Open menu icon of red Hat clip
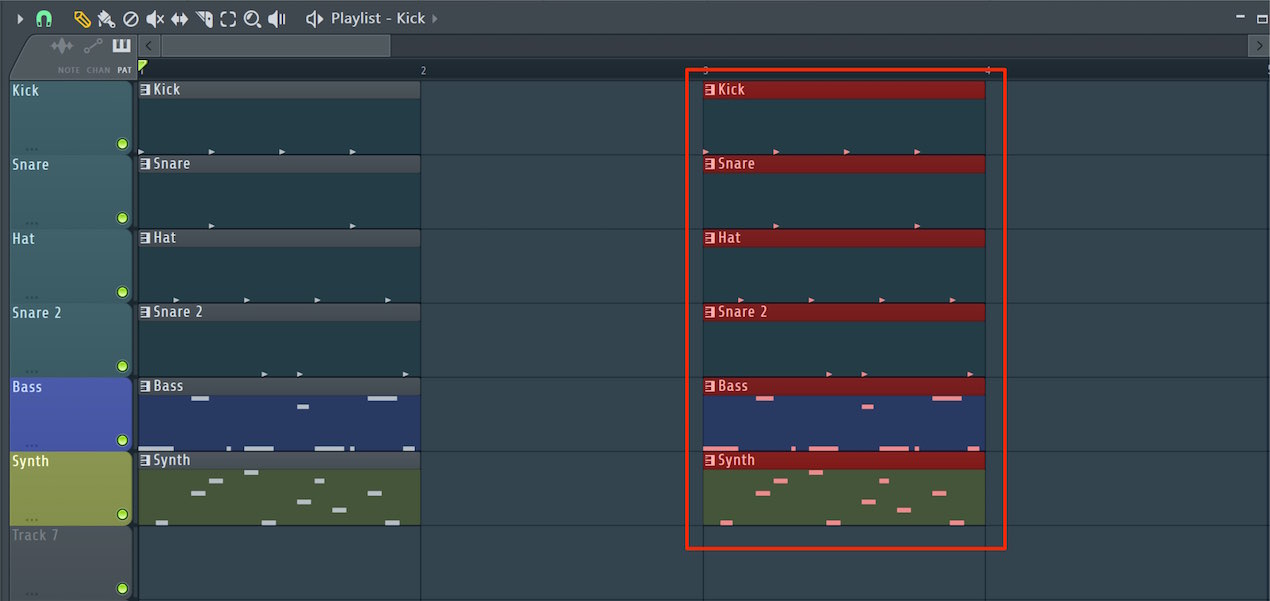Screen dimensions: 1270x601 710,237
